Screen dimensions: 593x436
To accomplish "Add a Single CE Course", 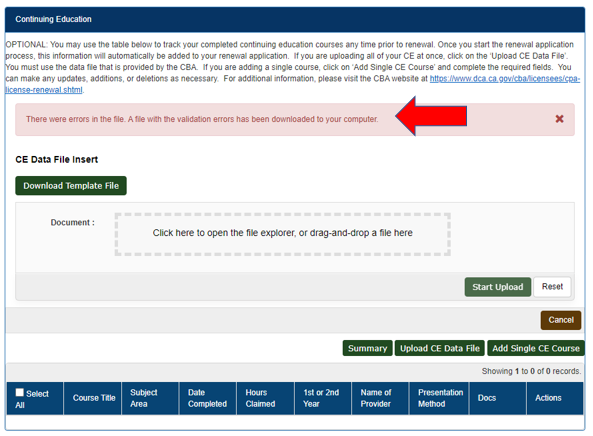I will [x=536, y=348].
